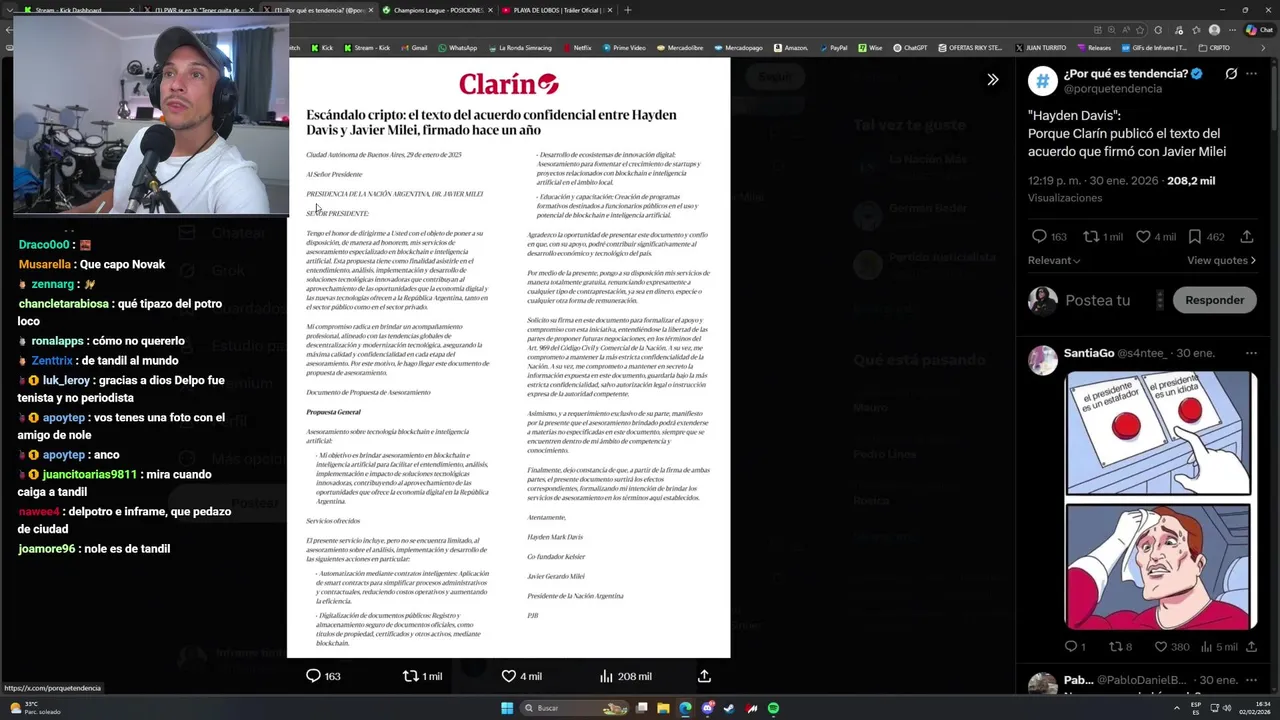The width and height of the screenshot is (1280, 720).
Task: Bookmark the tweet showing 462
Action: tap(1195, 237)
